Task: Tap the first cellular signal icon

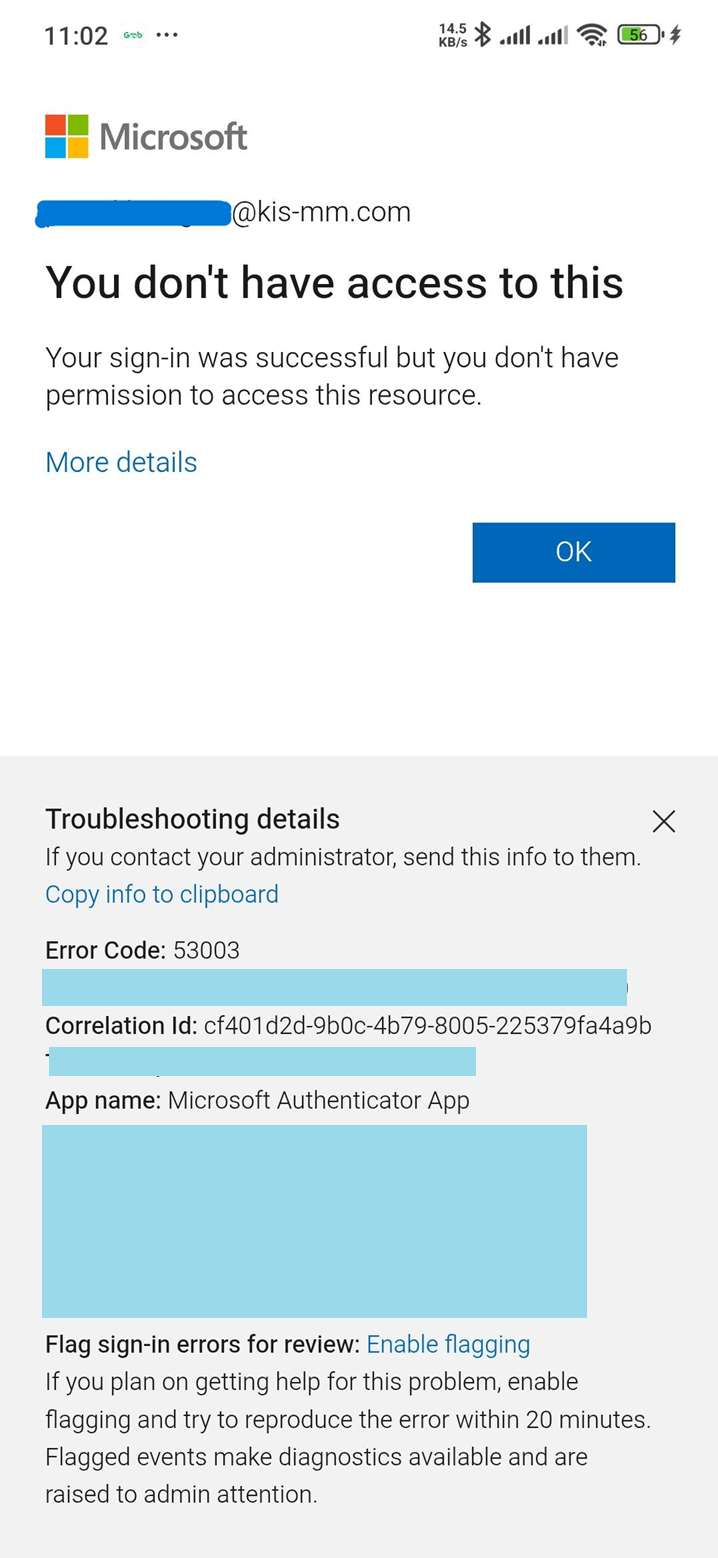Action: point(514,36)
